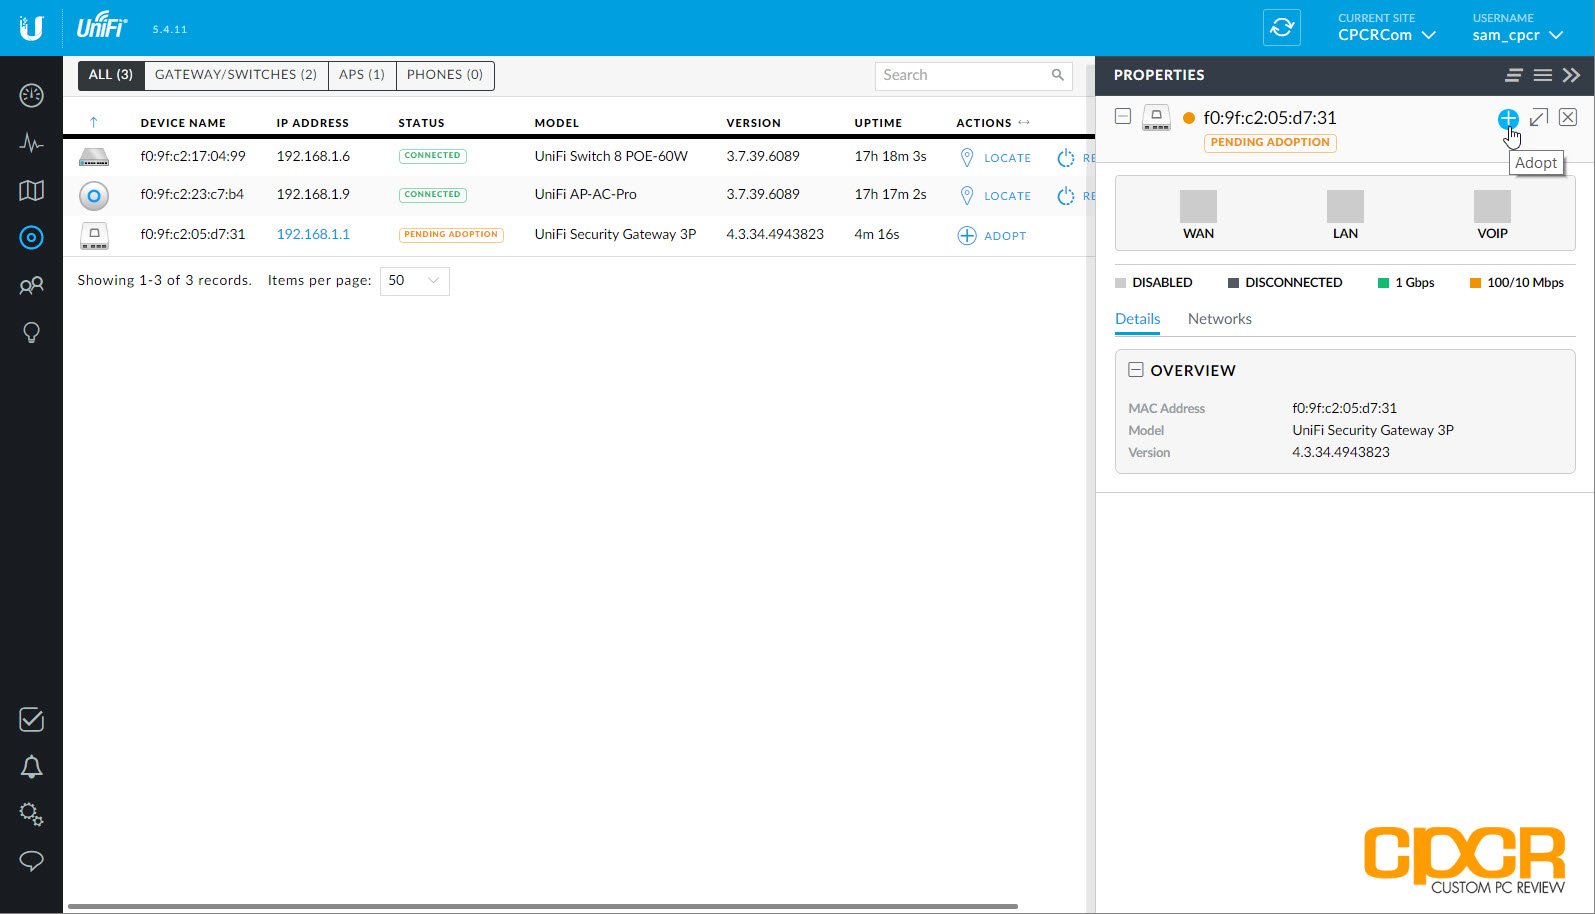
Task: Click the refresh button in top bar
Action: pos(1282,28)
